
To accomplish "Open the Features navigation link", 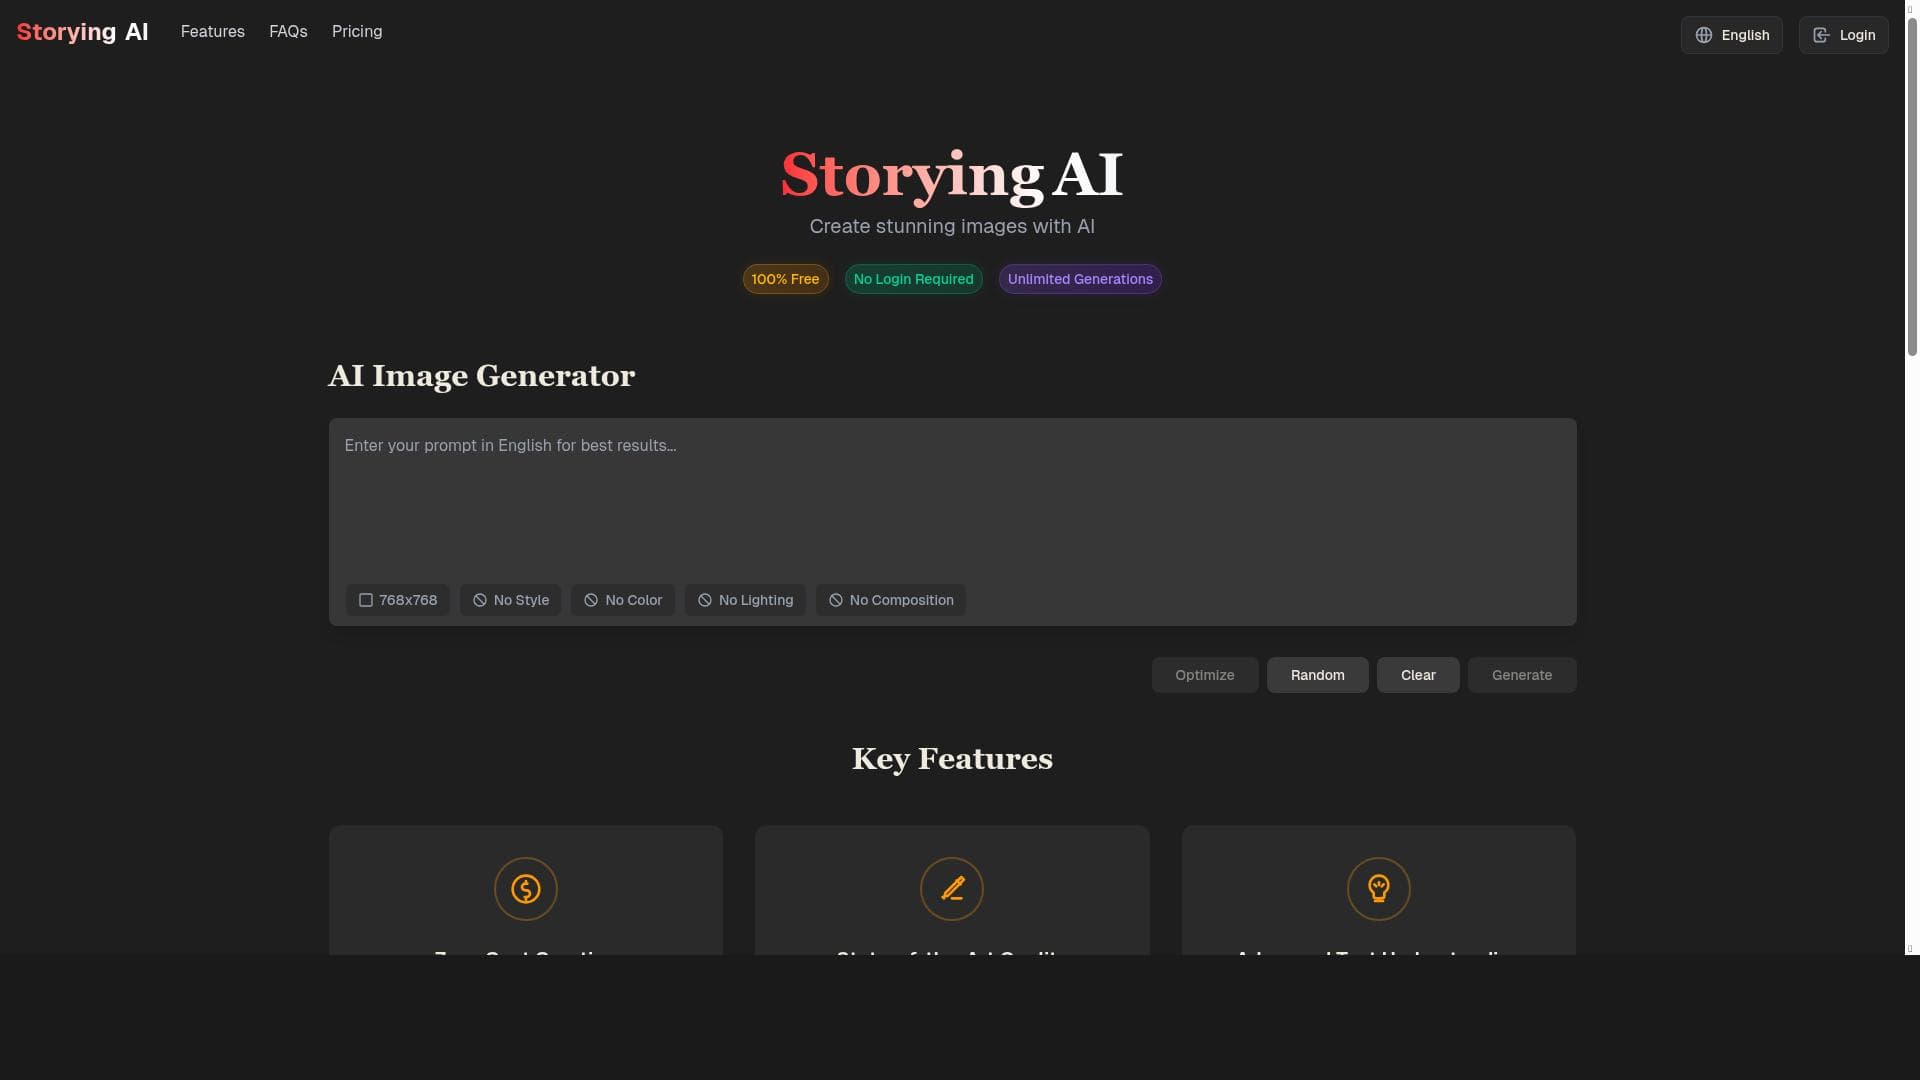I will point(212,32).
